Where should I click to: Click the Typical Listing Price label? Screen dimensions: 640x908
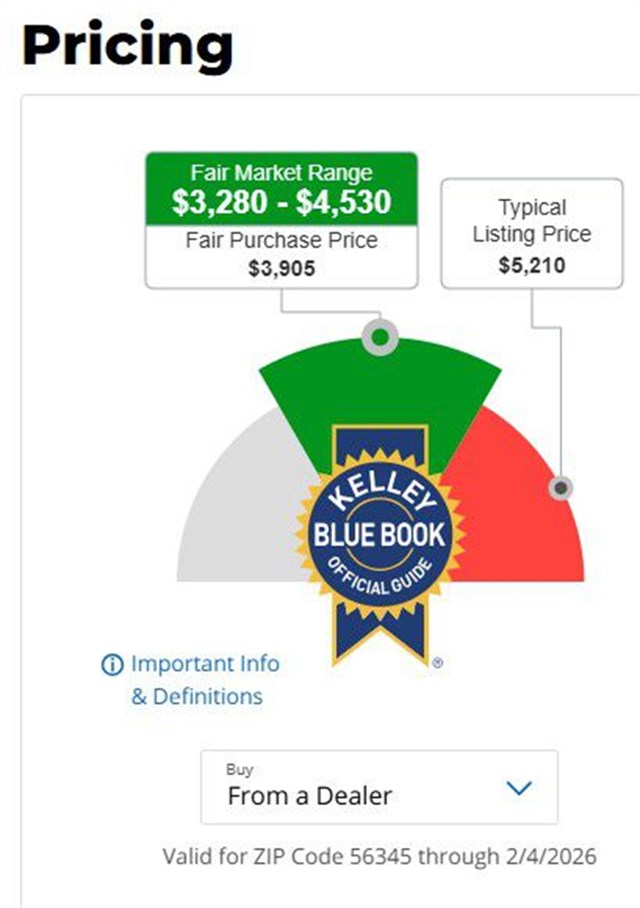pos(532,221)
